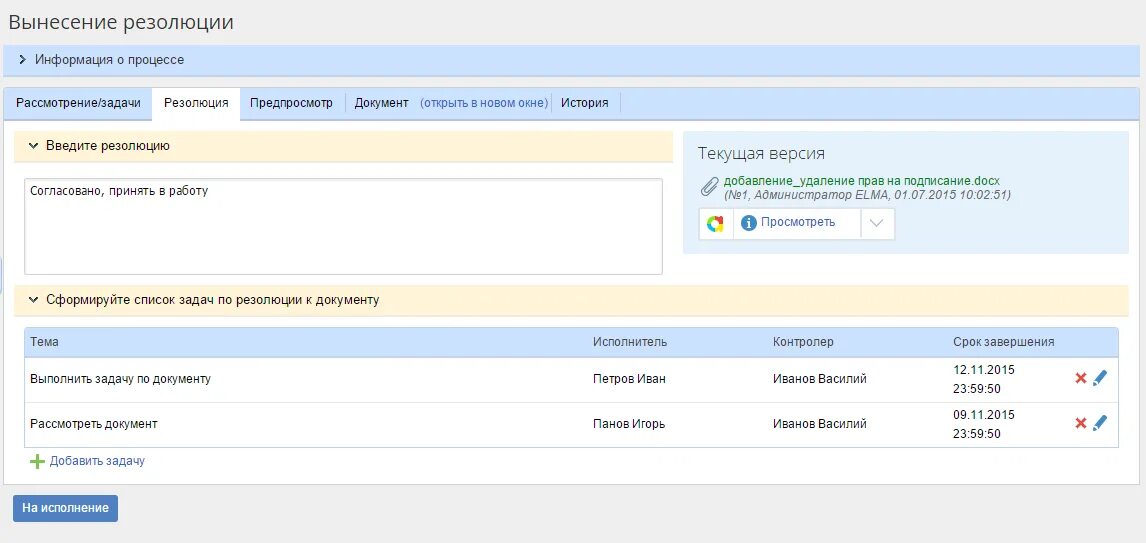Click the paperclip attachment icon
This screenshot has height=543, width=1146.
[x=709, y=187]
